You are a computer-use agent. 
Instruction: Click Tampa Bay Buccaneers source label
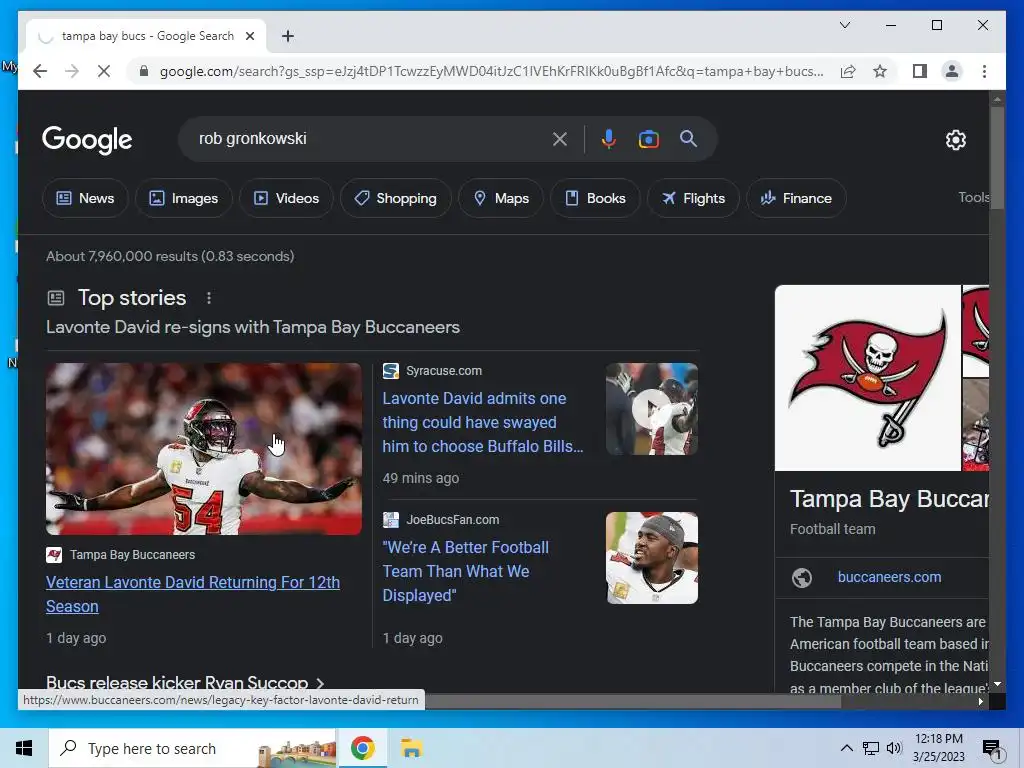click(133, 554)
